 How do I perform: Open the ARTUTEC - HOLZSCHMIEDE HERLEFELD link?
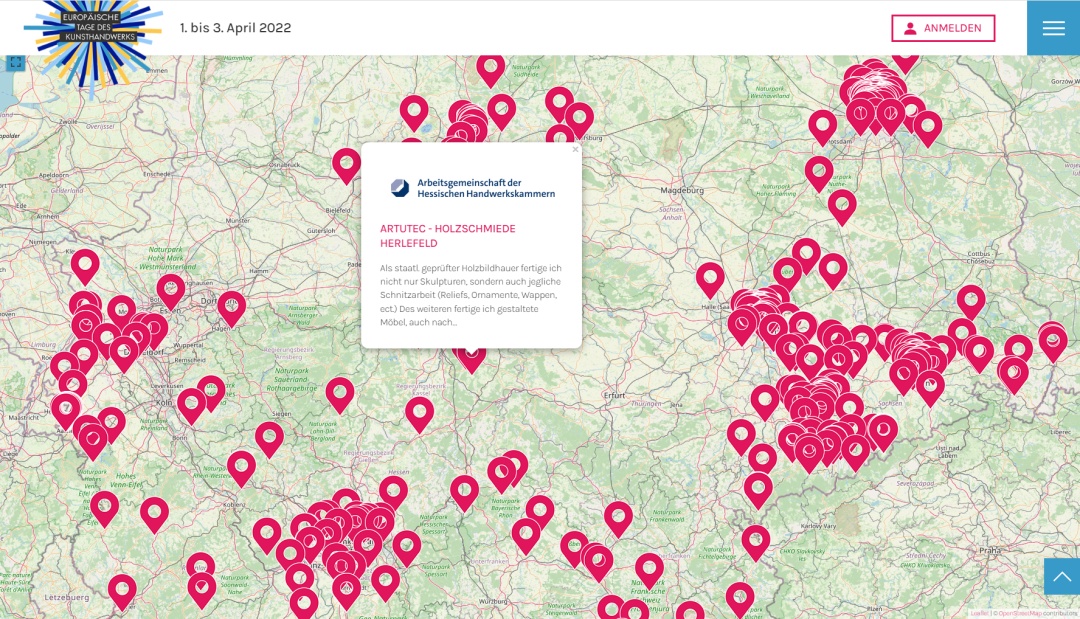448,235
